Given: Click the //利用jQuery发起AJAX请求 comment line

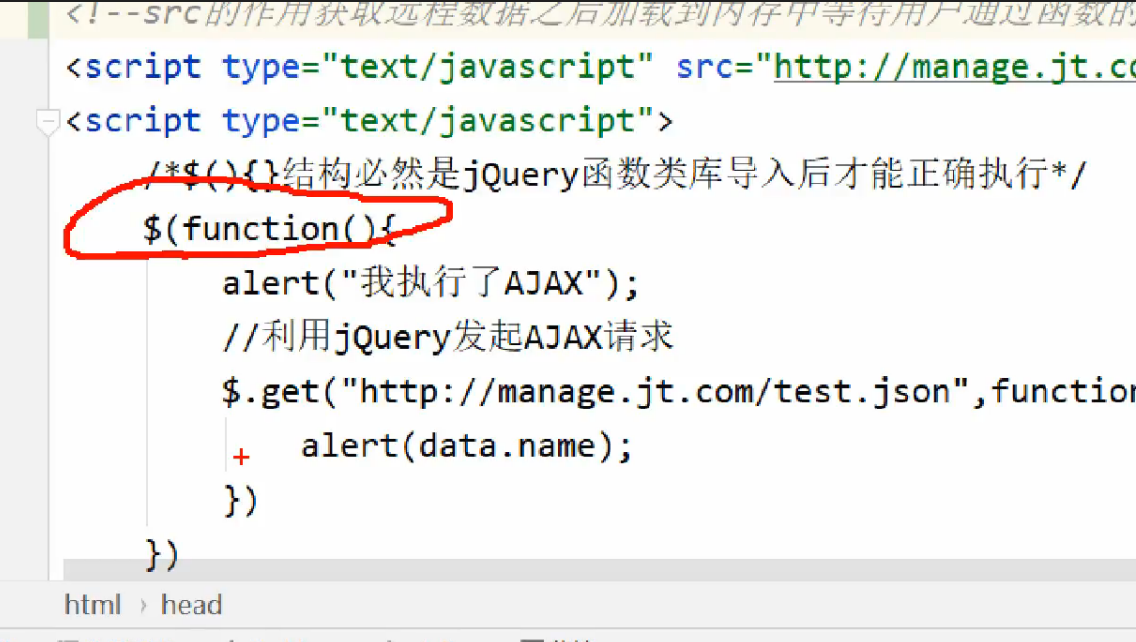Looking at the screenshot, I should (x=448, y=337).
